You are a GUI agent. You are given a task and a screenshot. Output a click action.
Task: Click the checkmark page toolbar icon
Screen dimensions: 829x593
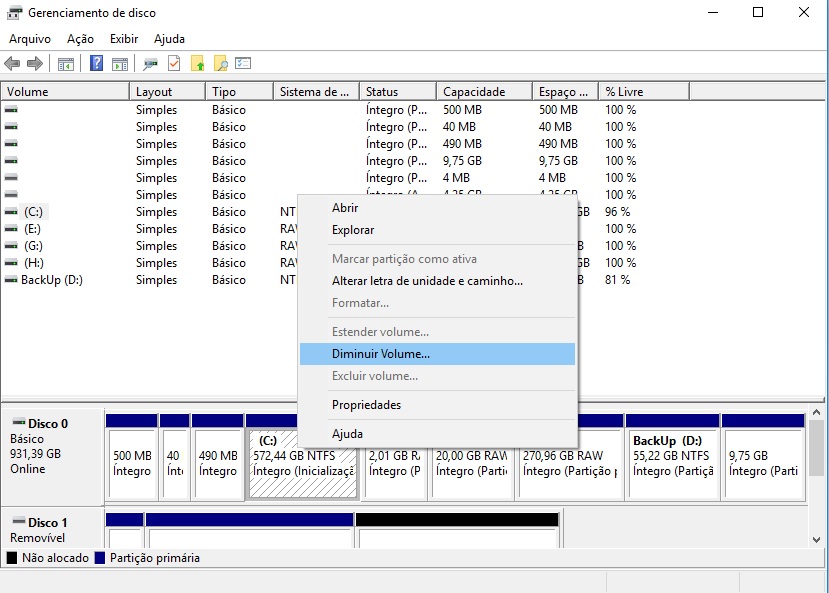pos(174,64)
